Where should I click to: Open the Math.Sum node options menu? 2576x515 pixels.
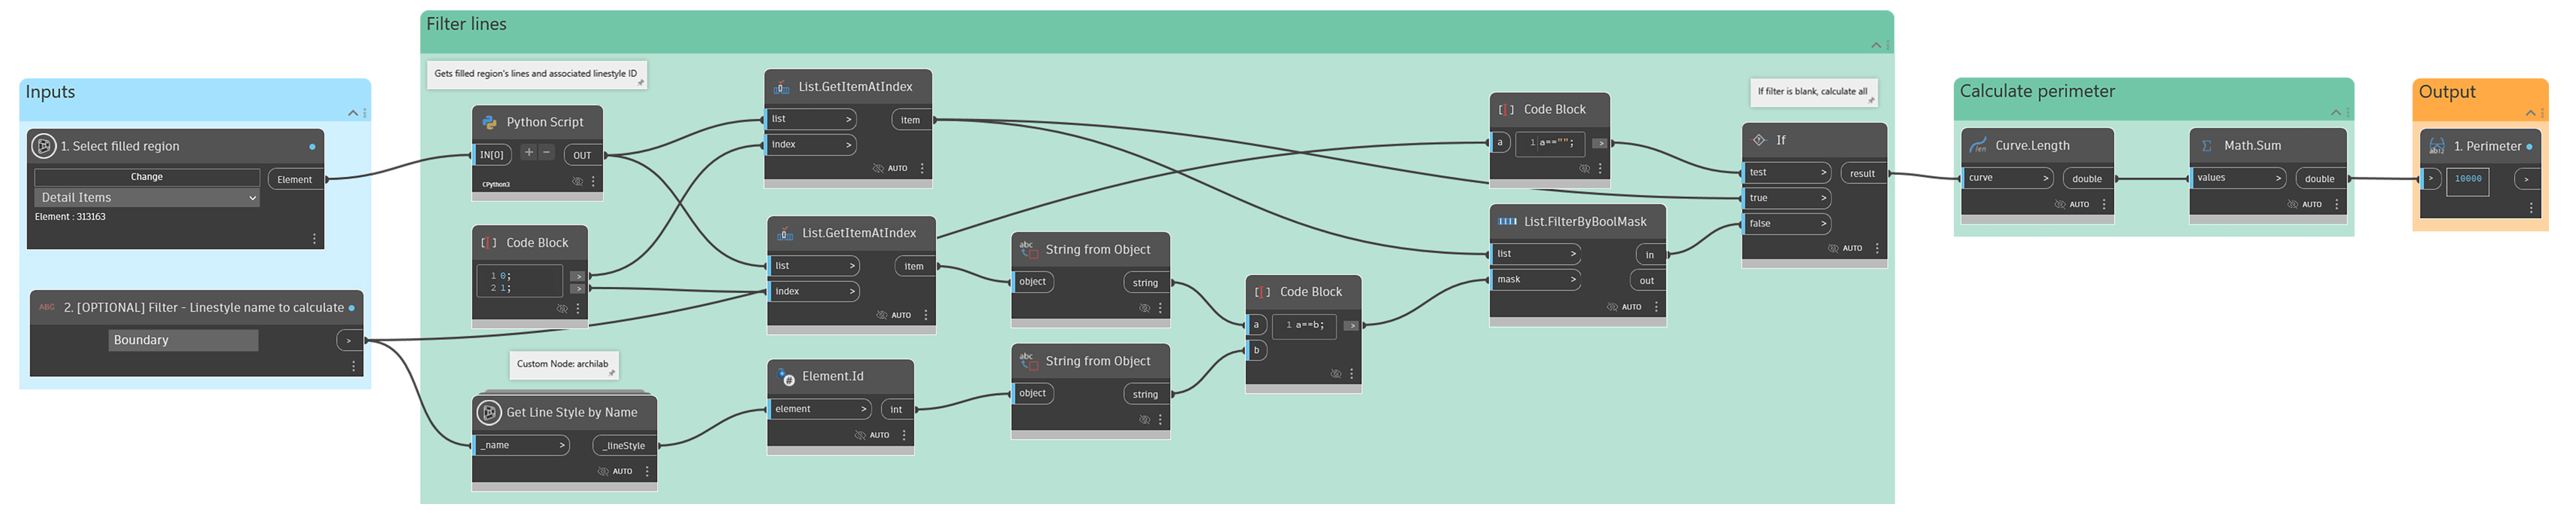[2336, 204]
